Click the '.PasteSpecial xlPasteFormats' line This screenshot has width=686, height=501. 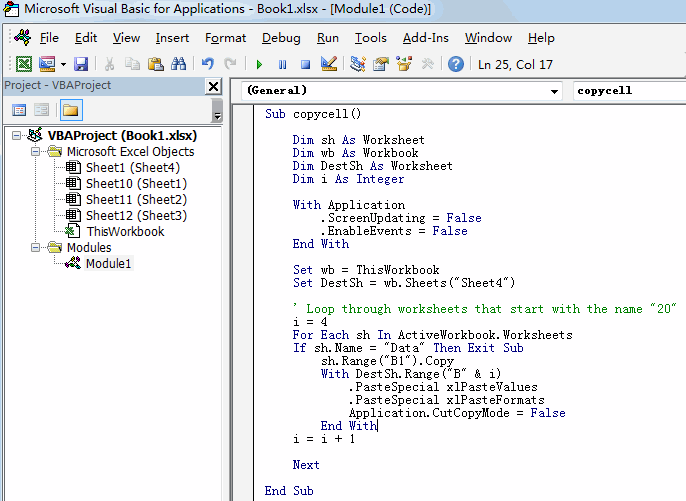coord(446,400)
